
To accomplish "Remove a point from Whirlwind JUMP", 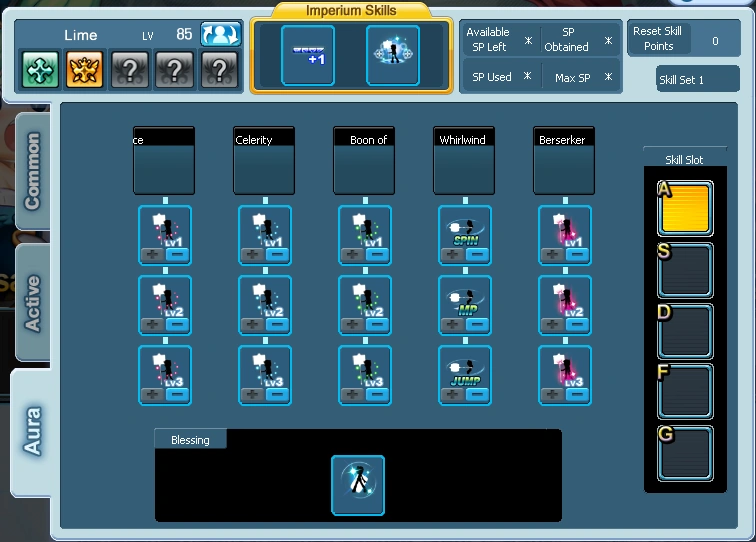I will click(477, 394).
